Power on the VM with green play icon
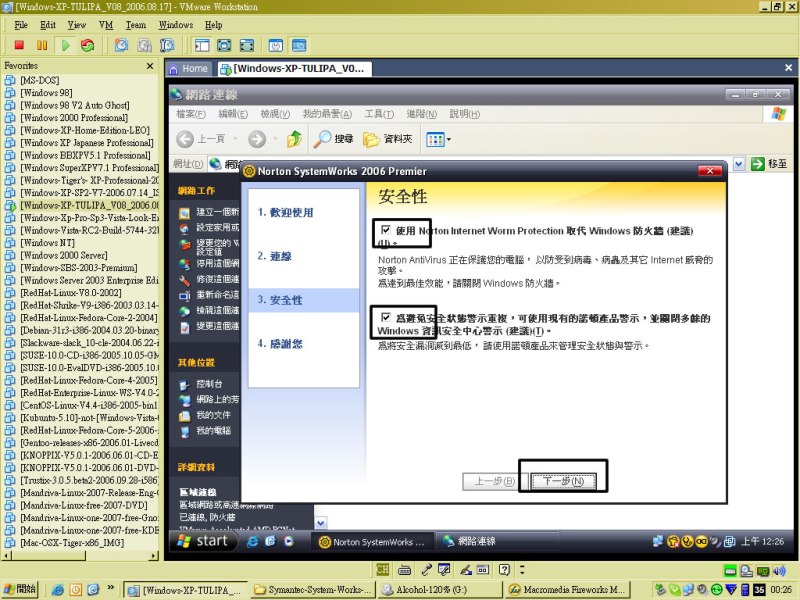 click(65, 45)
